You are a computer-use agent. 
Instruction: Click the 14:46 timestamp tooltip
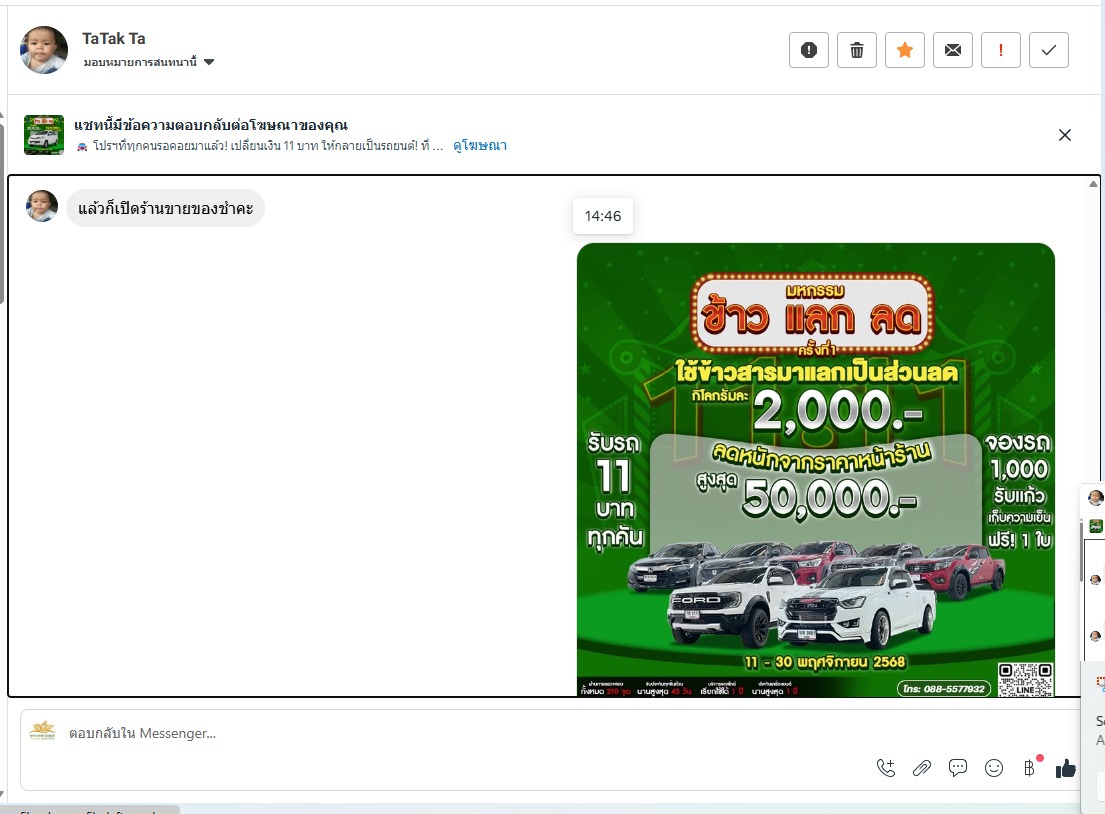(603, 216)
